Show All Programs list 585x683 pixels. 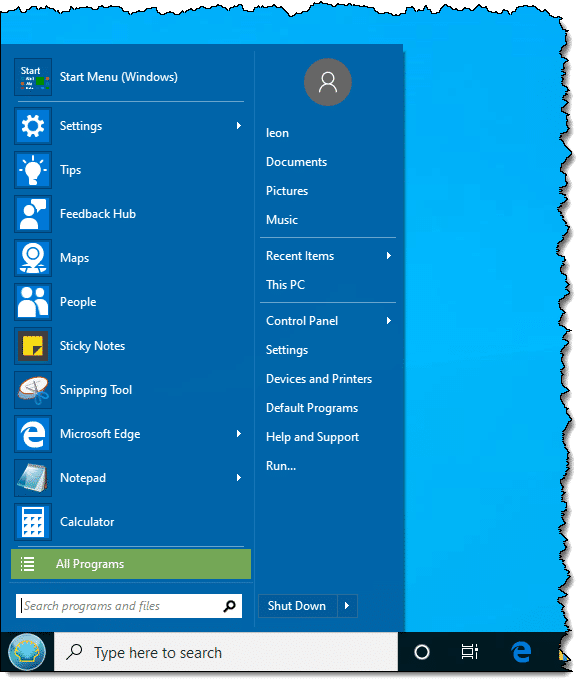(x=131, y=564)
